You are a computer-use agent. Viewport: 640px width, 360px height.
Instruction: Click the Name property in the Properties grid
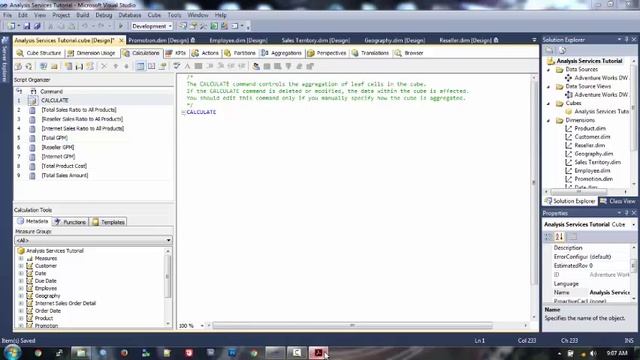(x=562, y=293)
